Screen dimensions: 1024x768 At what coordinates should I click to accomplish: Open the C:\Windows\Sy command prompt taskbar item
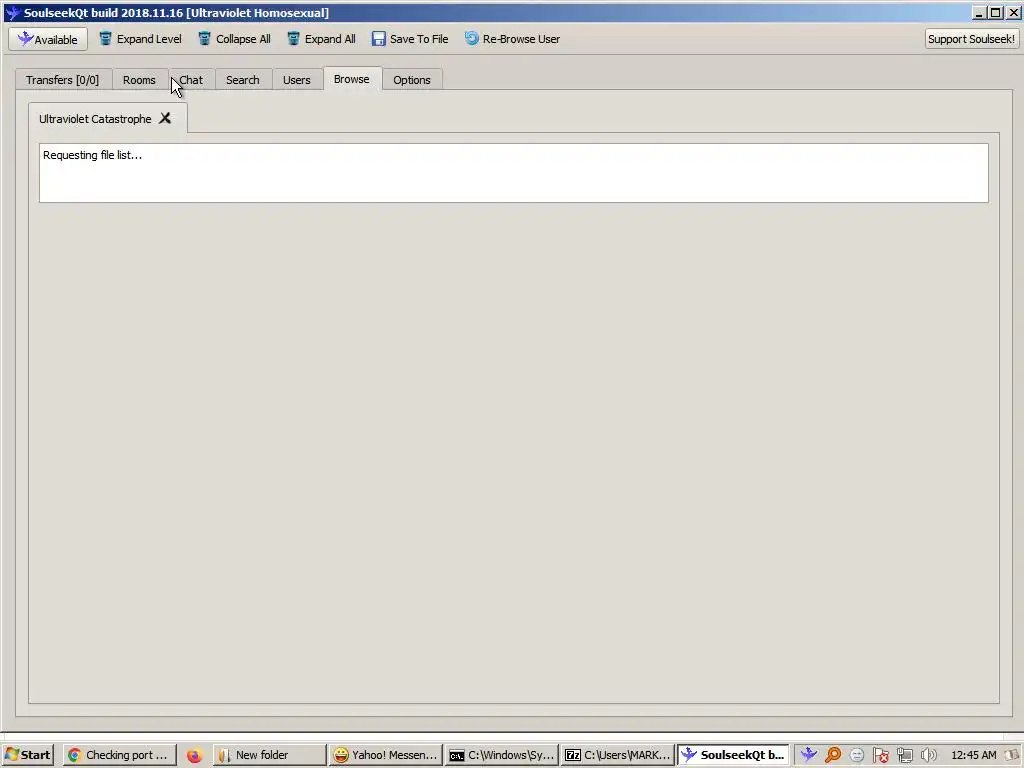[x=502, y=755]
